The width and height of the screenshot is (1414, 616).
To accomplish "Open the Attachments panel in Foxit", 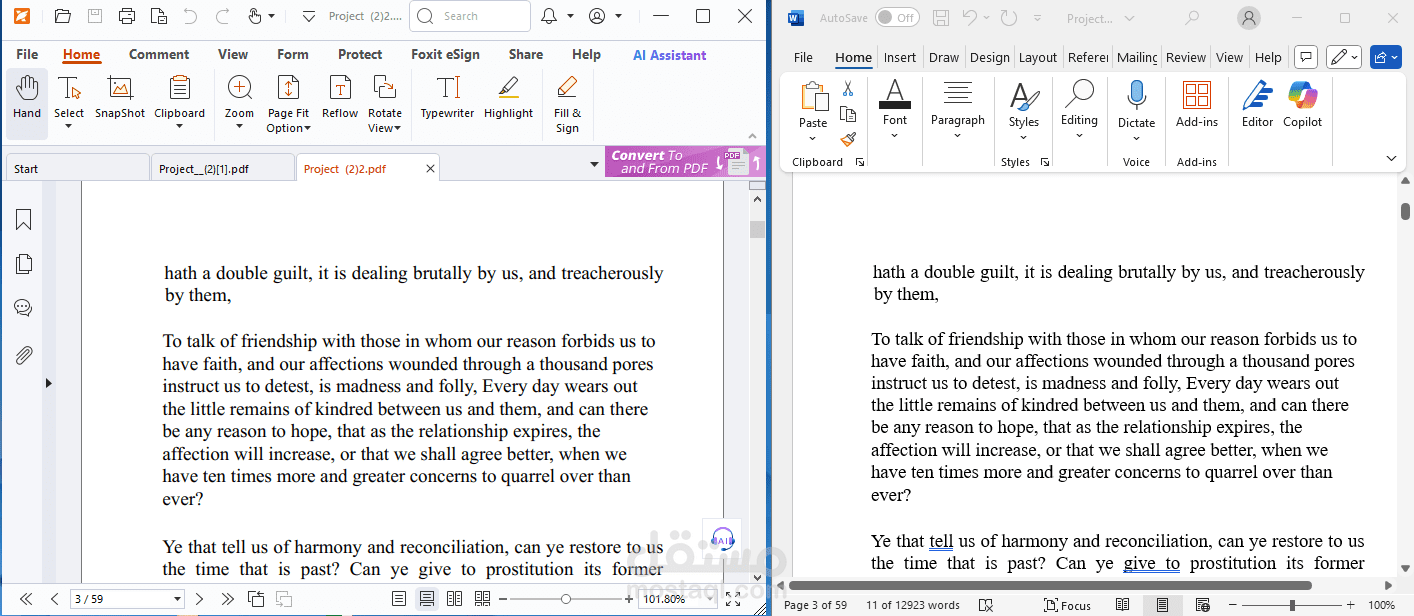I will (x=23, y=354).
